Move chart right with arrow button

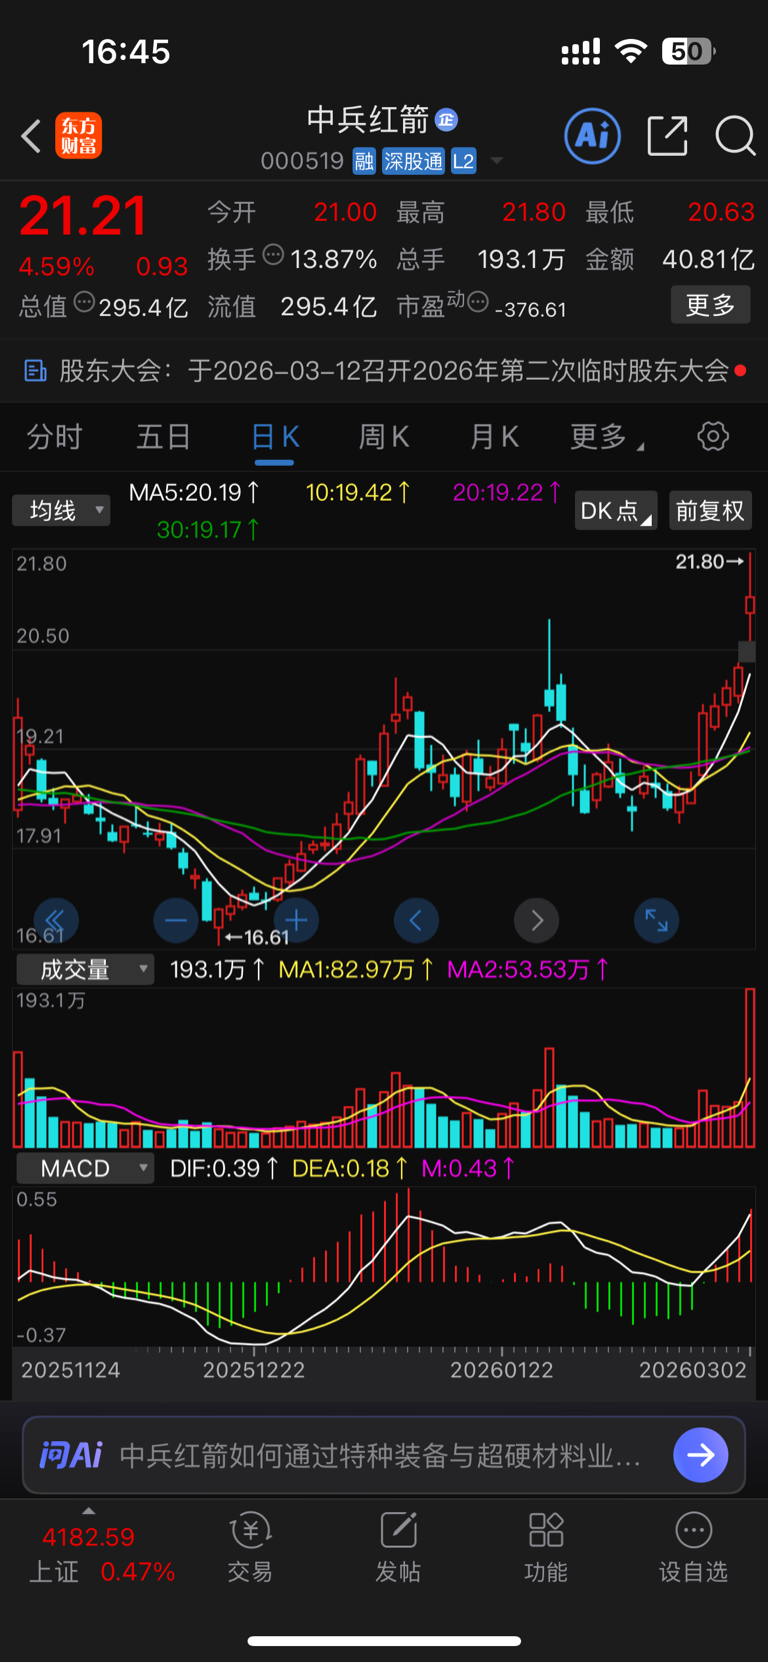pos(537,920)
